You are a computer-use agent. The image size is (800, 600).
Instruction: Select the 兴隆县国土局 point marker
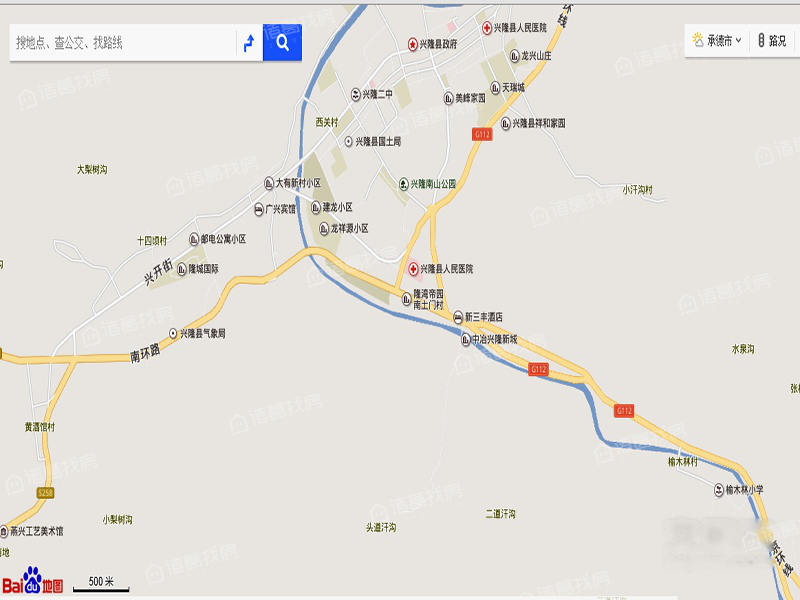pyautogui.click(x=348, y=141)
